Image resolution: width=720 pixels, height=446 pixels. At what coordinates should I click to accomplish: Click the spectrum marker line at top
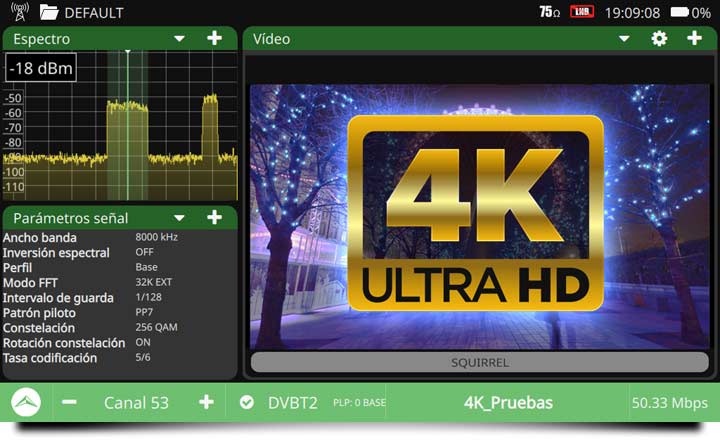pyautogui.click(x=128, y=52)
